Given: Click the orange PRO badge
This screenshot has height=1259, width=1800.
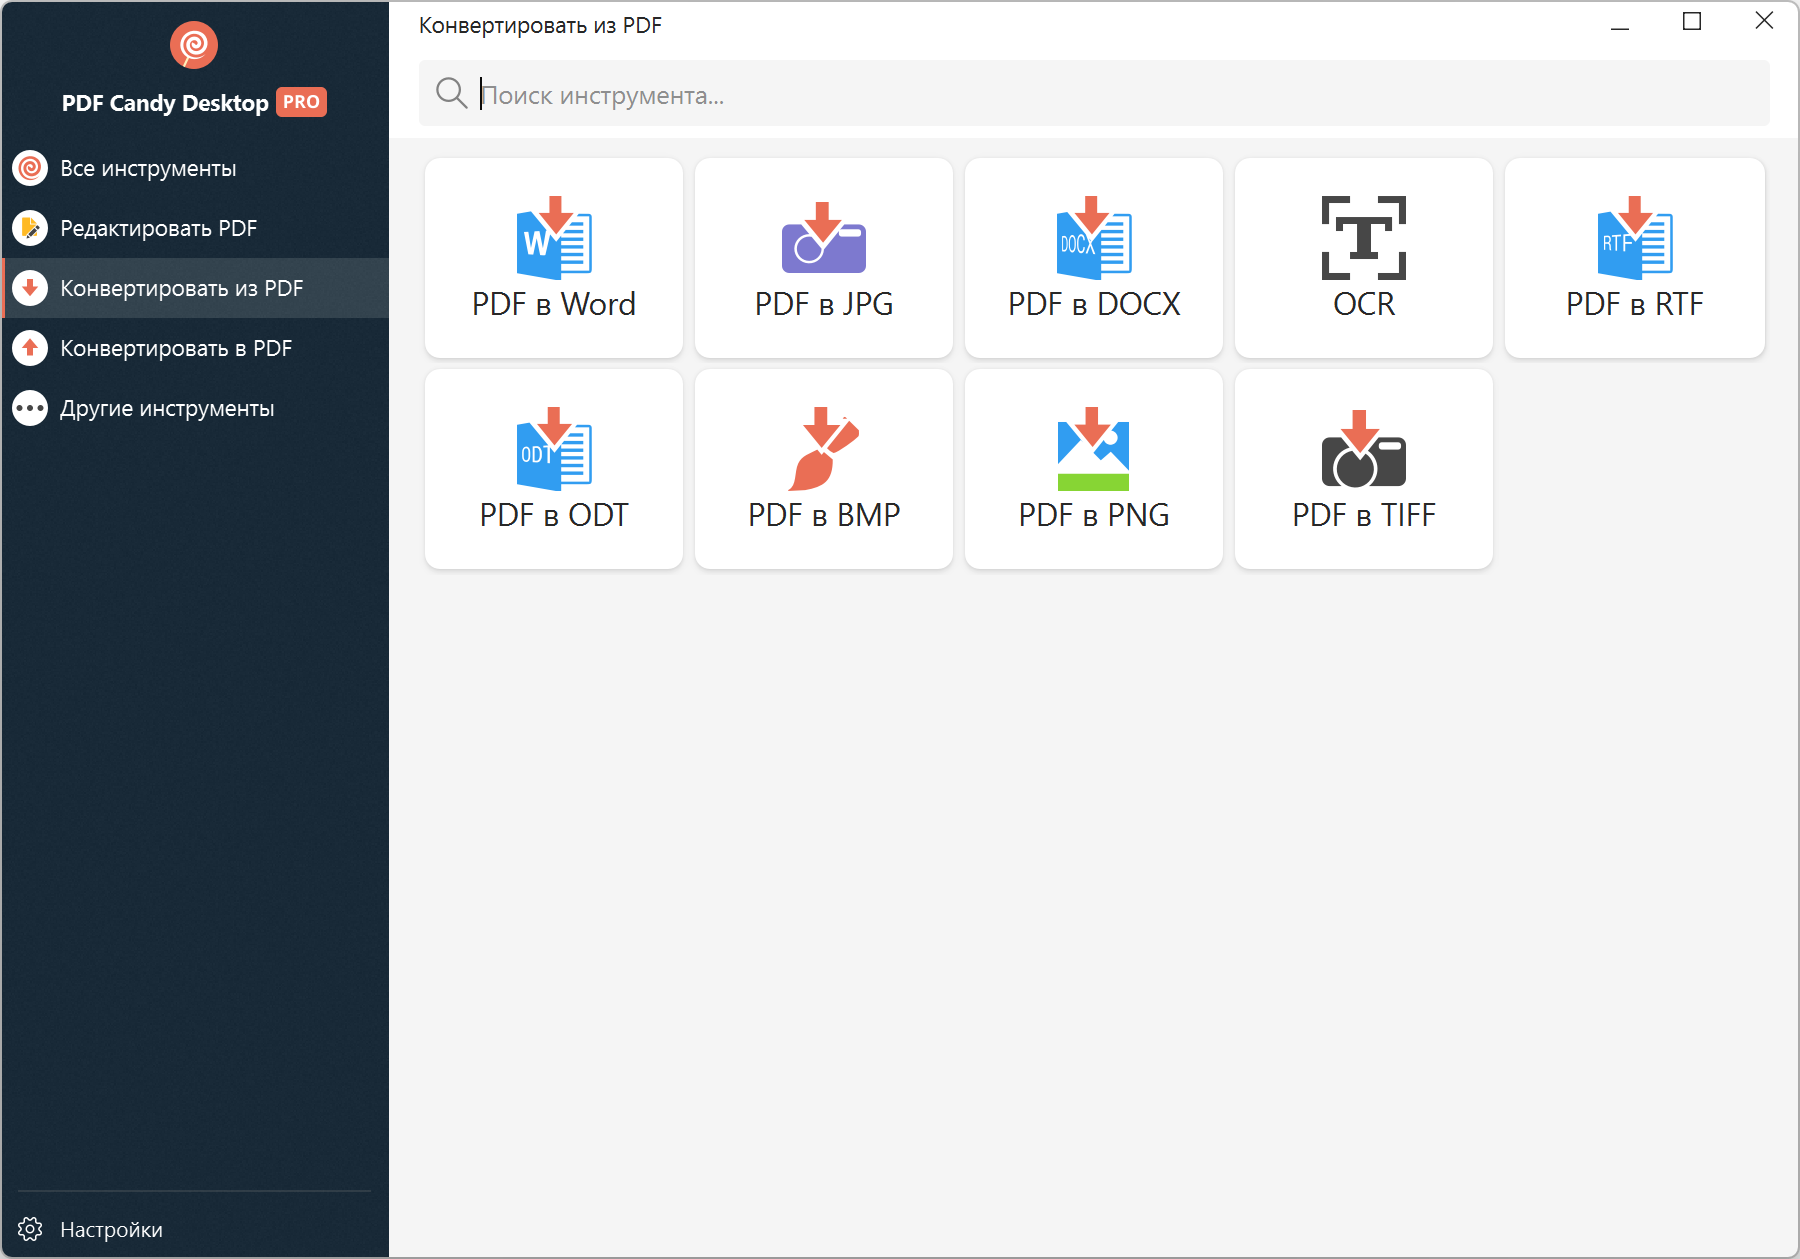Looking at the screenshot, I should tap(301, 102).
